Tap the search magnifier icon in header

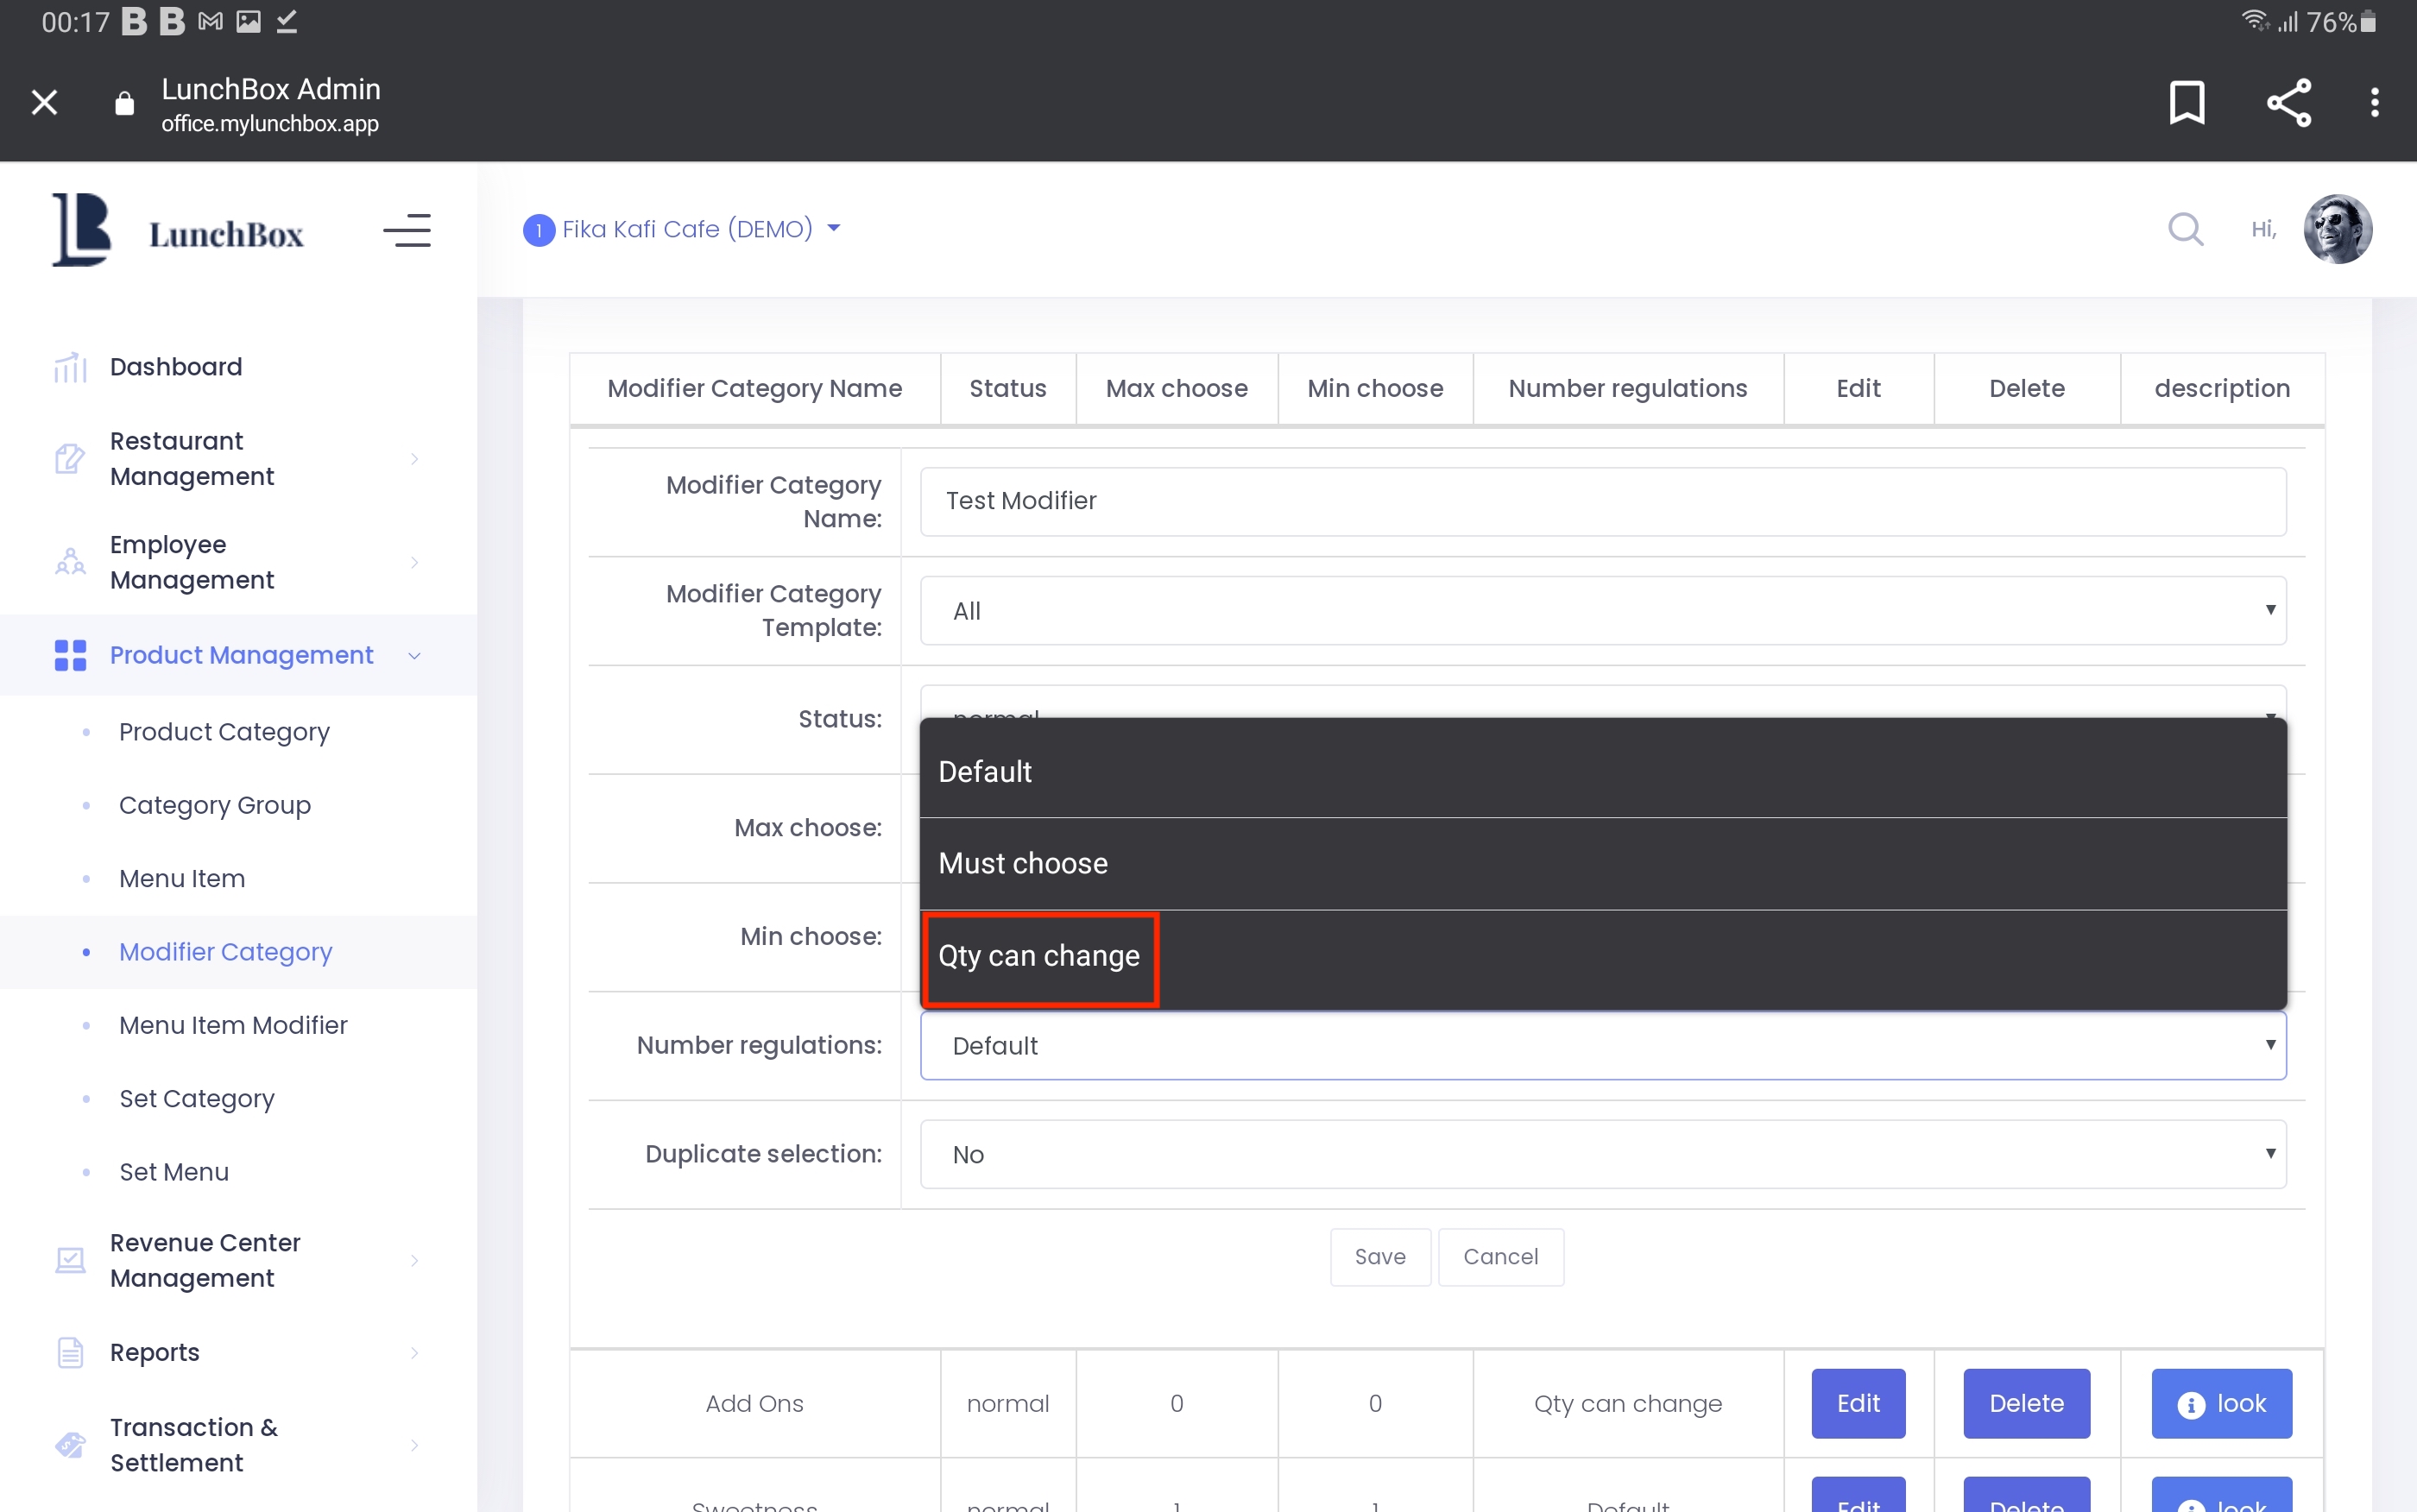(2184, 229)
